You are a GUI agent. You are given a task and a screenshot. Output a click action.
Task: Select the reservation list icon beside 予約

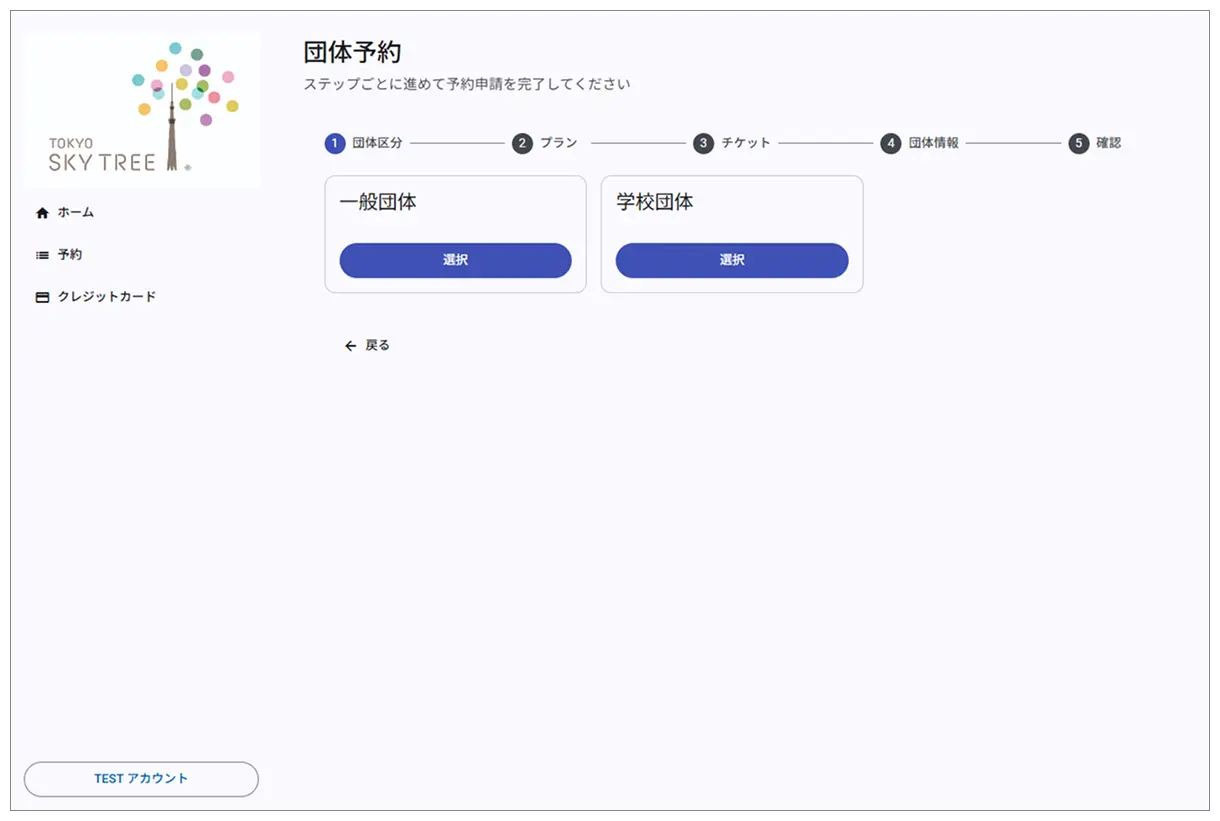(x=40, y=254)
